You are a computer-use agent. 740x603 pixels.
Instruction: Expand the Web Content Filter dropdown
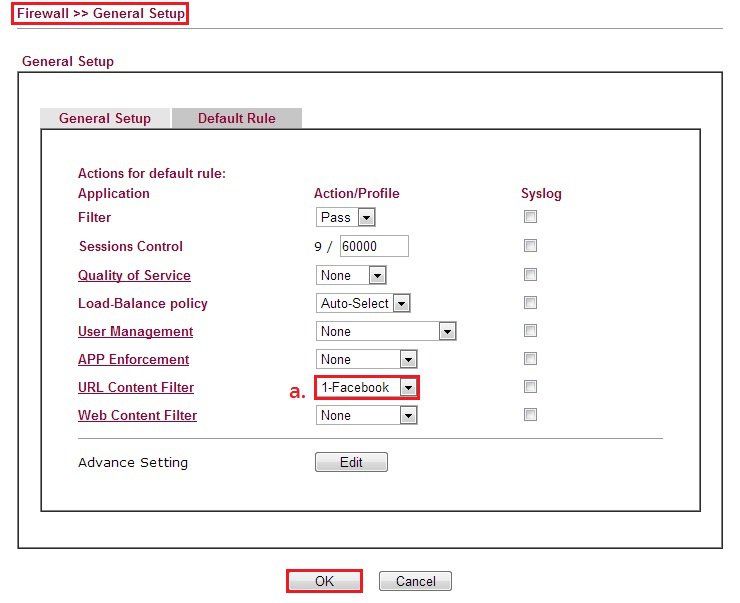pos(366,415)
